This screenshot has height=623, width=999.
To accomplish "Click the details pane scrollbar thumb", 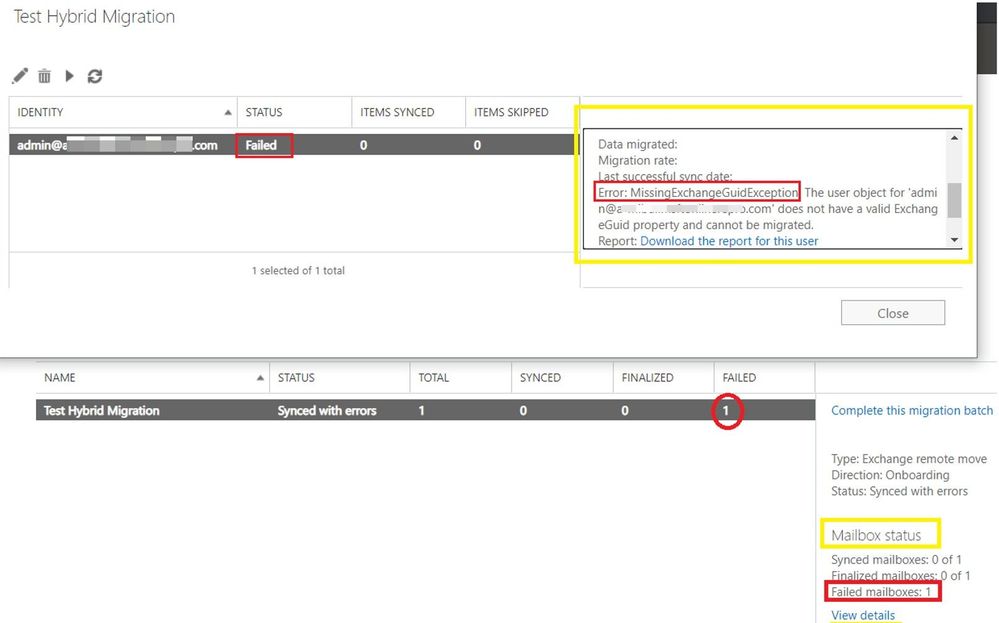I will 954,200.
